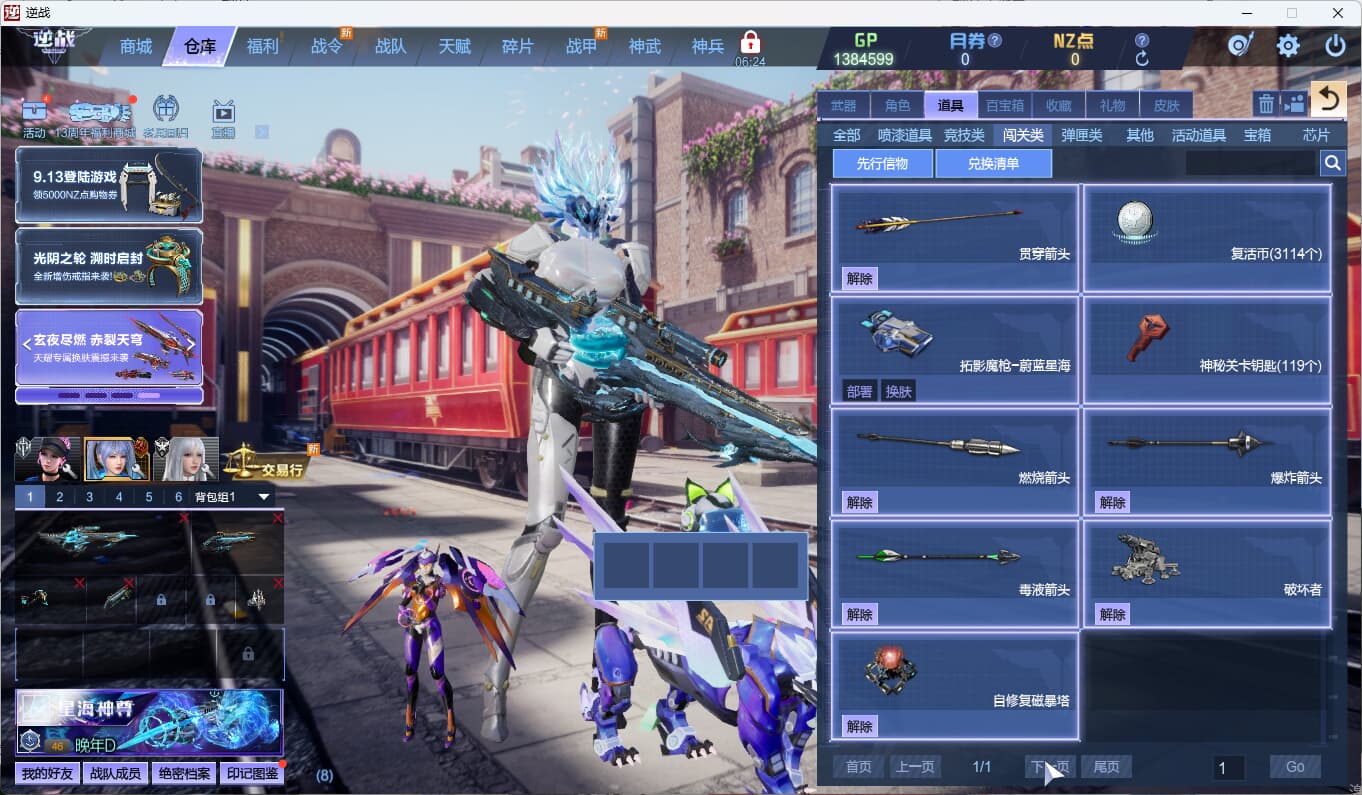Click the yellow back arrow icon

(x=1328, y=99)
